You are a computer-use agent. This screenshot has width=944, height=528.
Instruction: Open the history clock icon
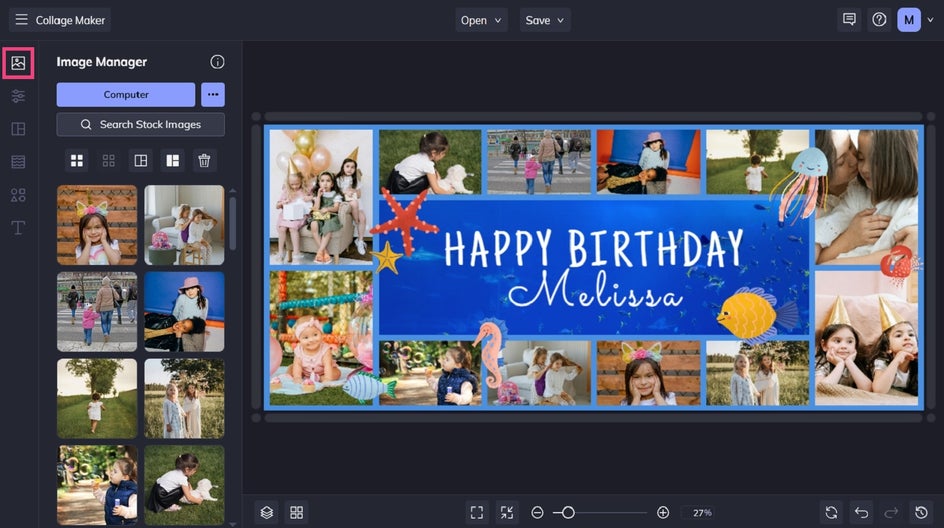(922, 512)
